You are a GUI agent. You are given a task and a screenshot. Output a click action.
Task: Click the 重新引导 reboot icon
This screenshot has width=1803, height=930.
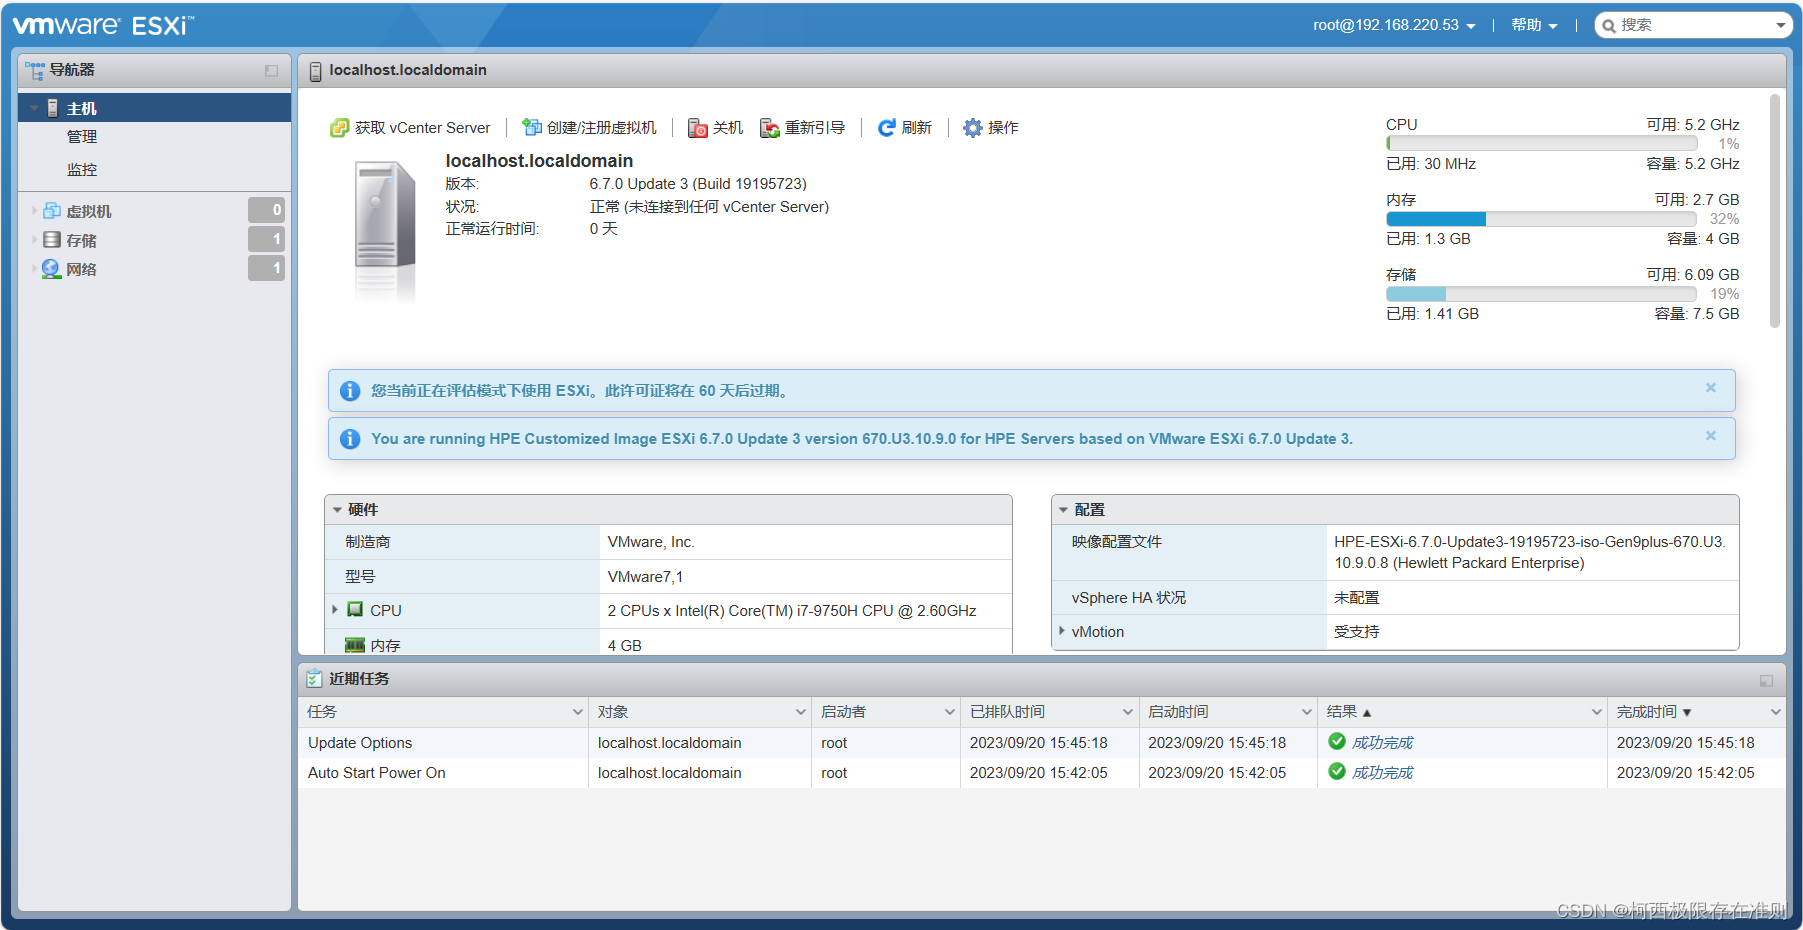(x=768, y=127)
